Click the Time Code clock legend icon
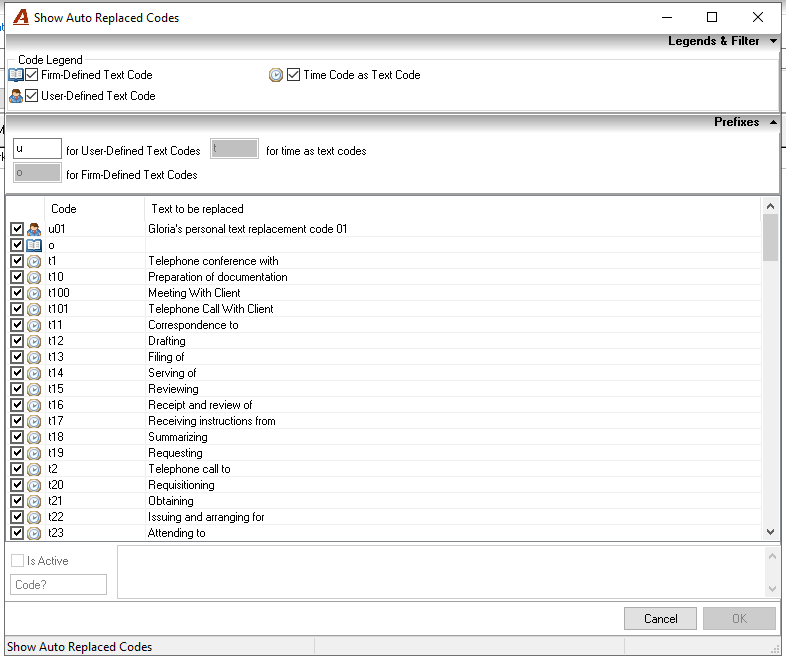The image size is (786, 660). coord(276,75)
